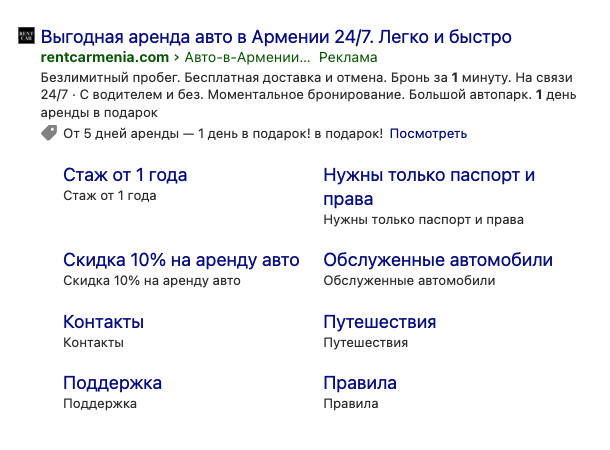Click the Rent Car favicon beside the ad title
Image resolution: width=610 pixels, height=450 pixels.
pyautogui.click(x=26, y=37)
